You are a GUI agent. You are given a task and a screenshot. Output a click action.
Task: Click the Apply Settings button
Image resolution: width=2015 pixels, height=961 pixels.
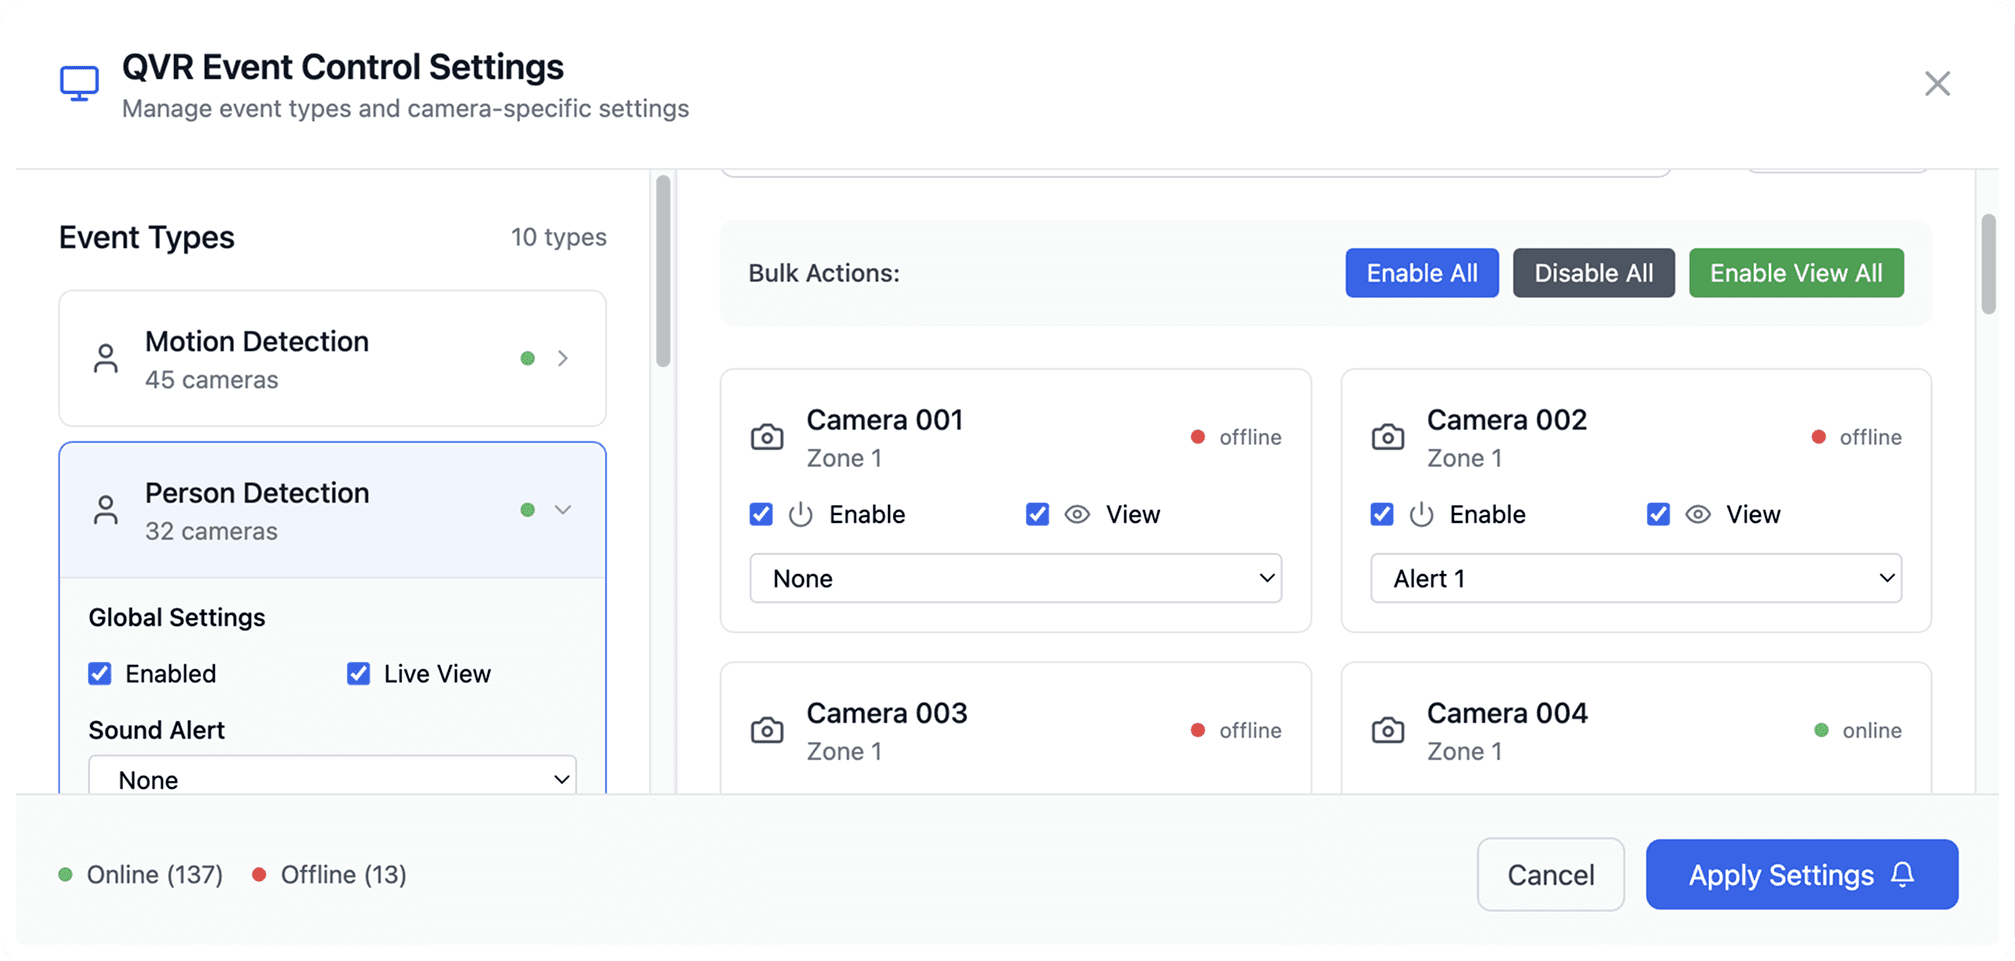1801,875
